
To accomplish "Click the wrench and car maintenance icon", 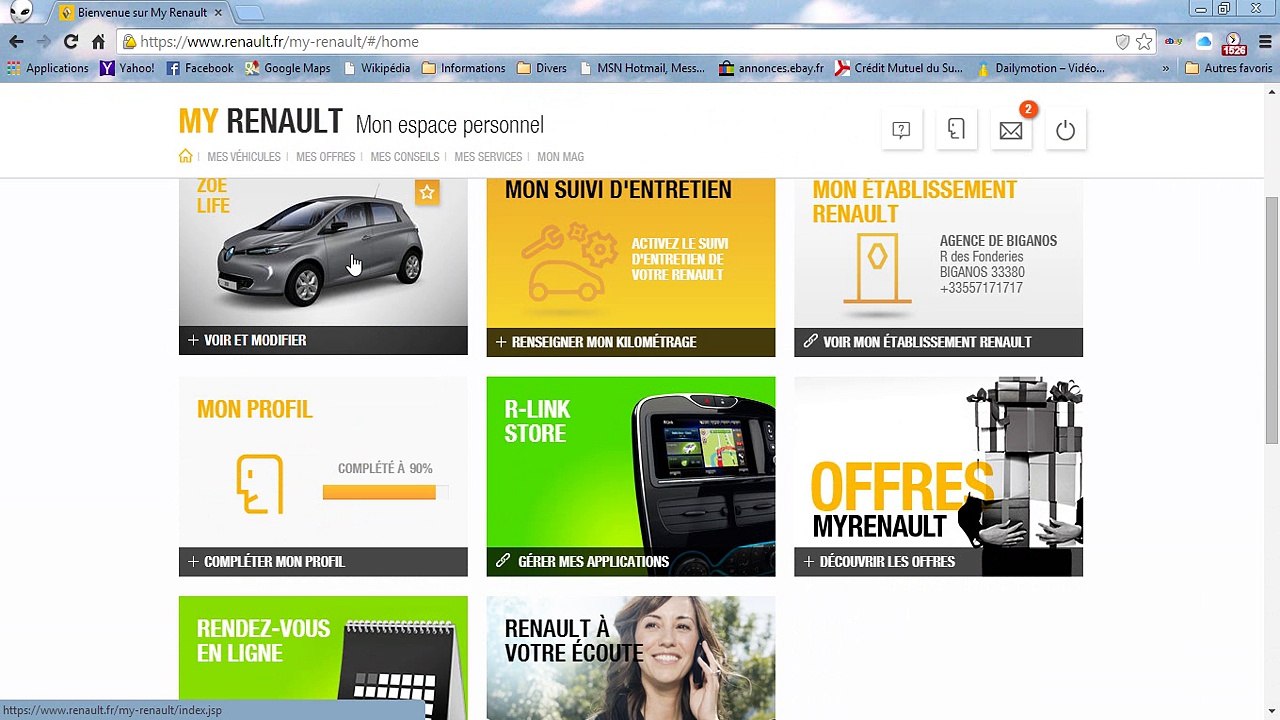I will coord(569,262).
